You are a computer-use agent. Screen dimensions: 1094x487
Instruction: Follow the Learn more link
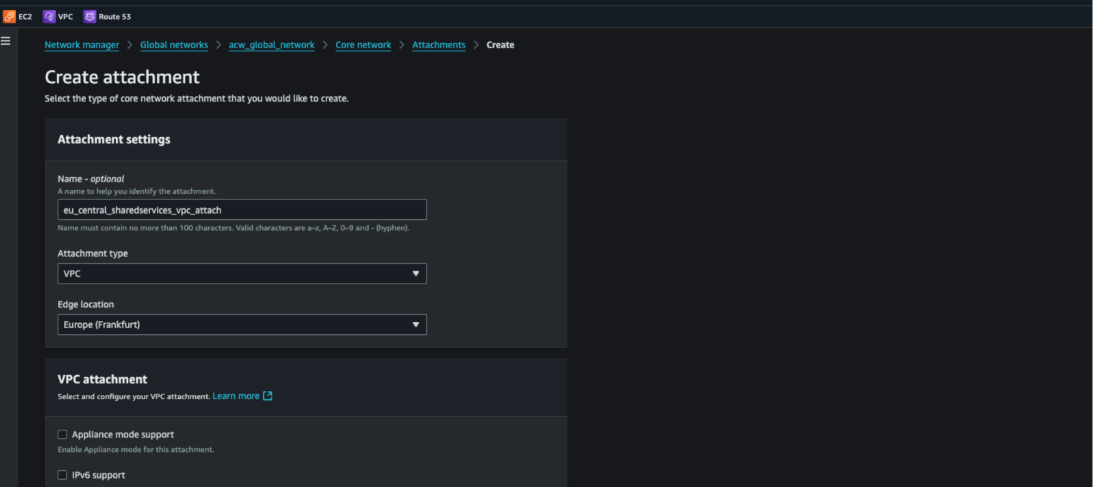point(236,396)
